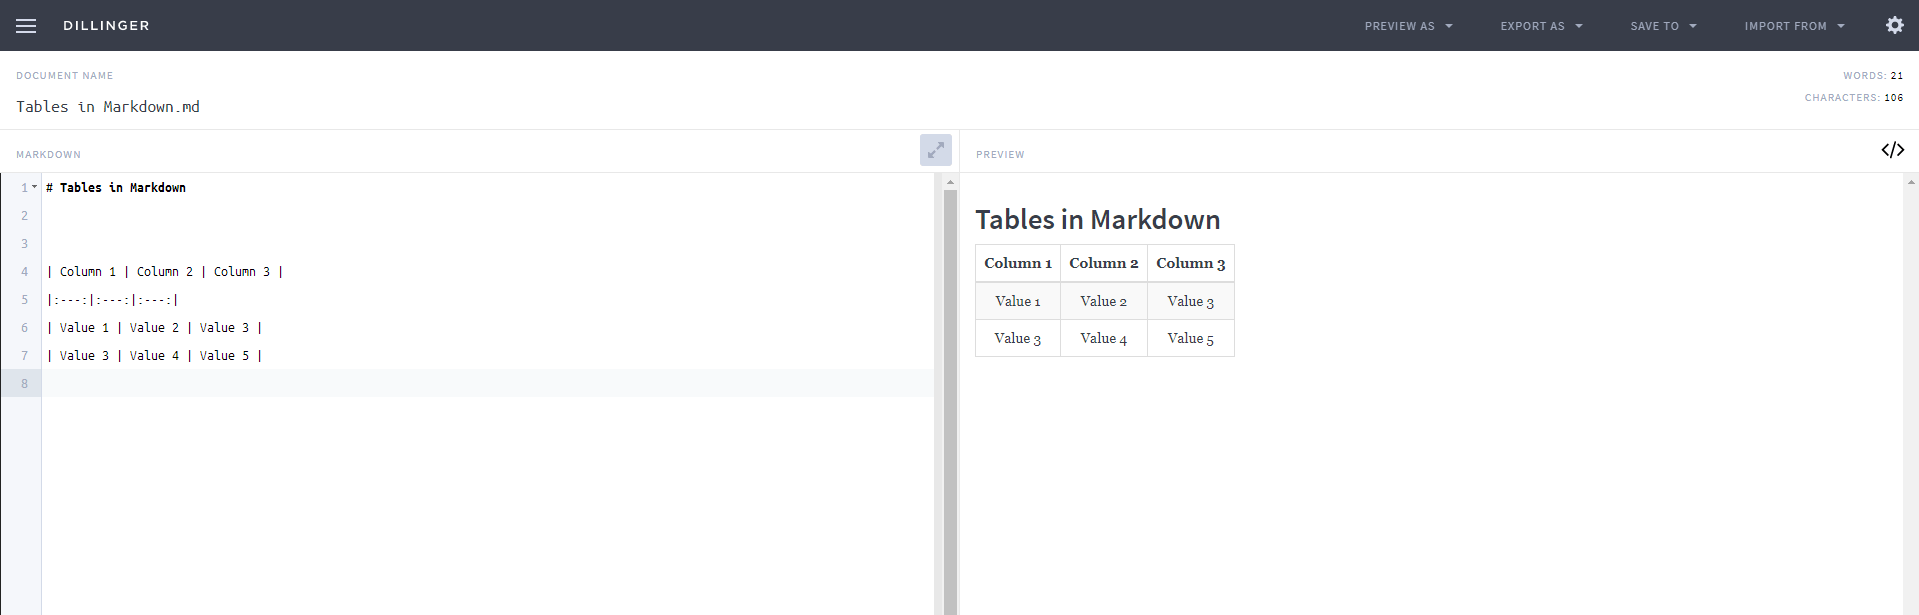
Task: Click the editor vertical scrollbar
Action: pyautogui.click(x=950, y=400)
